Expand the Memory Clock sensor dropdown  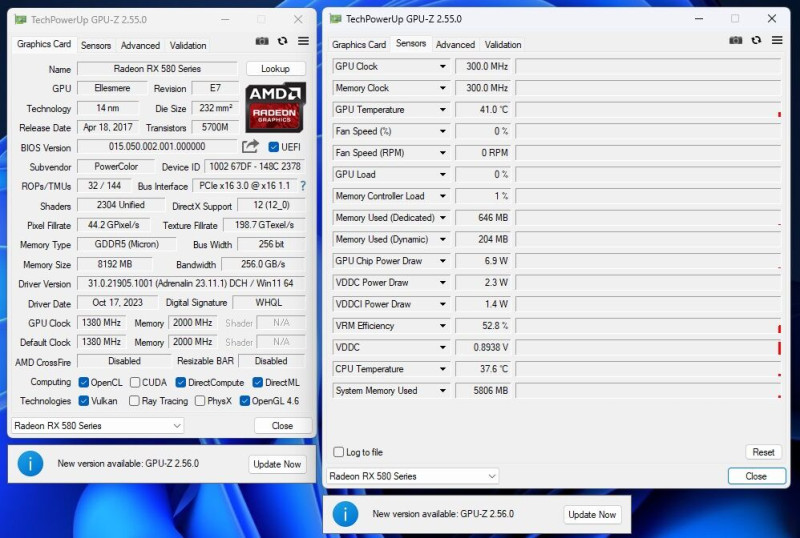click(x=442, y=88)
